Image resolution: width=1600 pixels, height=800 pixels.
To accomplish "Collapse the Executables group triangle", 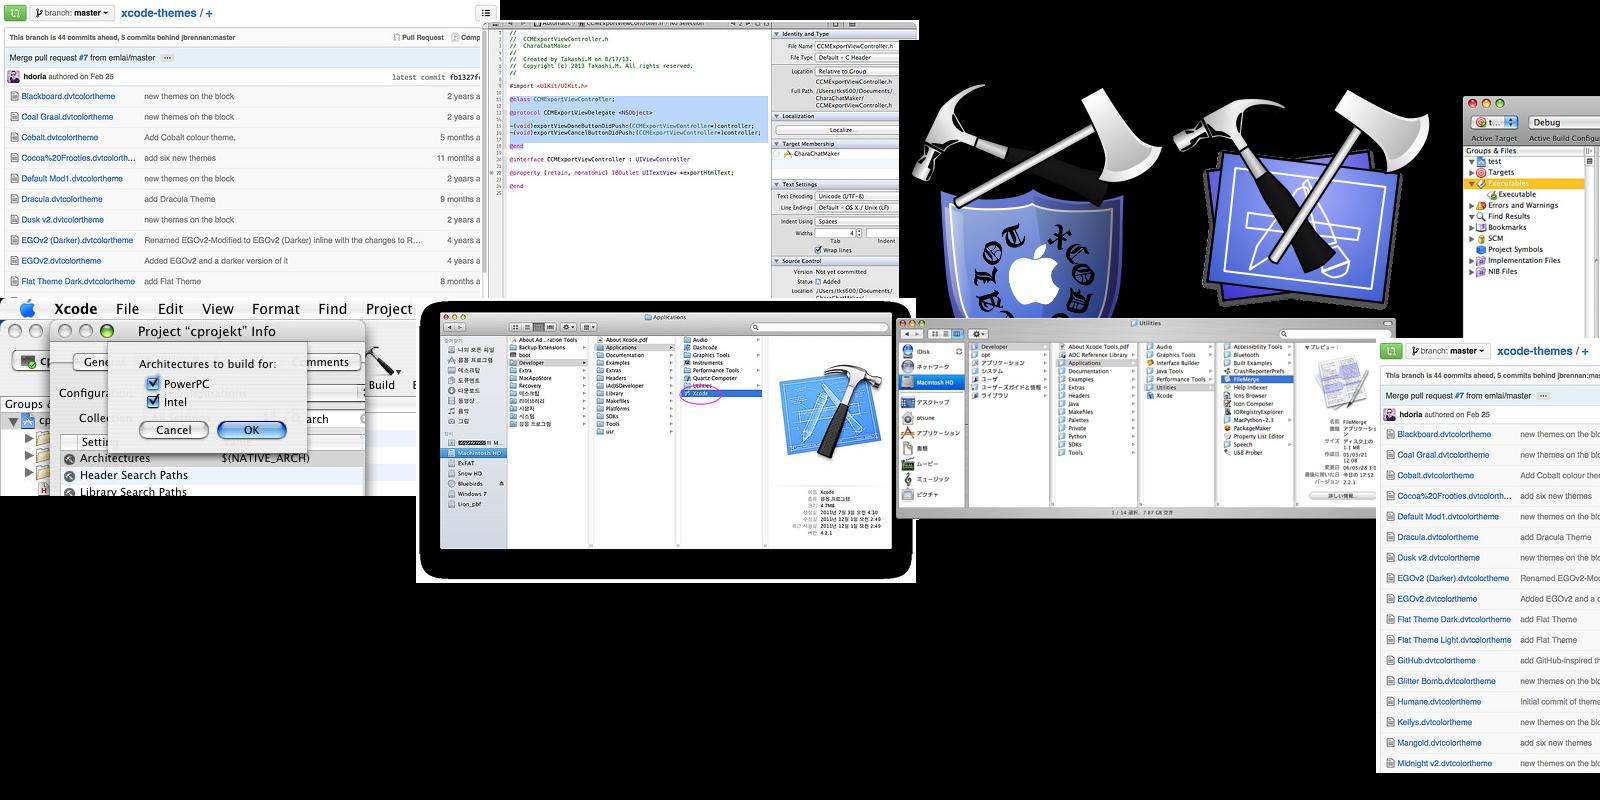I will (x=1471, y=184).
